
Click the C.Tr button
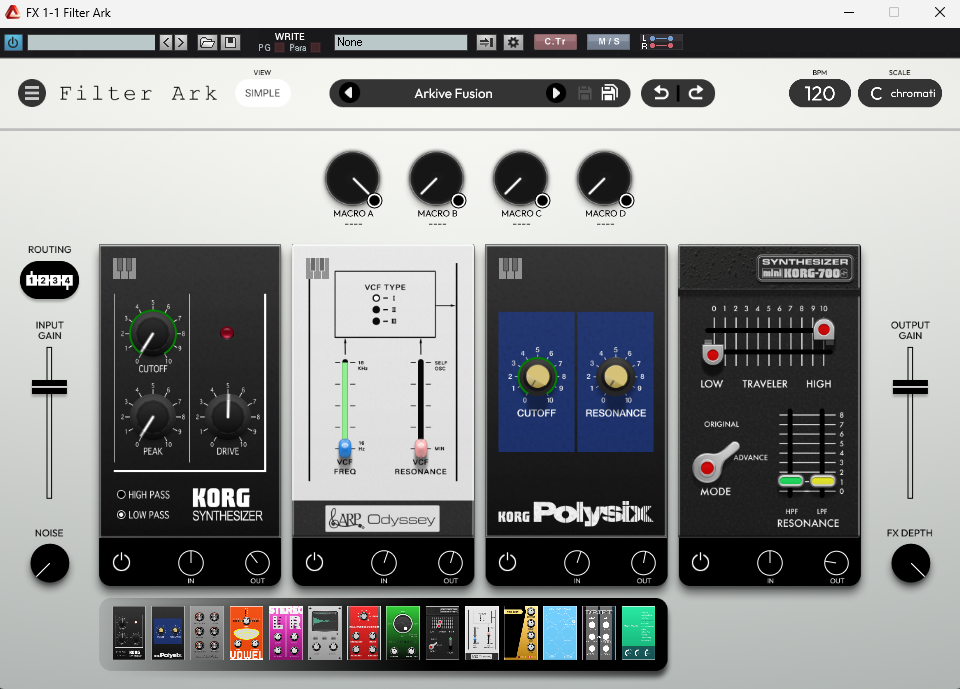[x=555, y=42]
